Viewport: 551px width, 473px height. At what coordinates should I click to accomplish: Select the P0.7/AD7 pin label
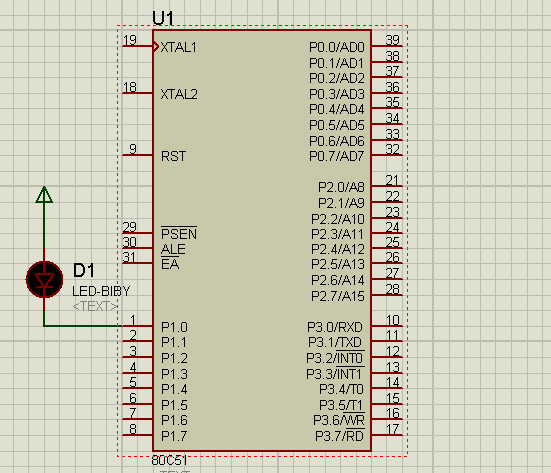tap(337, 156)
